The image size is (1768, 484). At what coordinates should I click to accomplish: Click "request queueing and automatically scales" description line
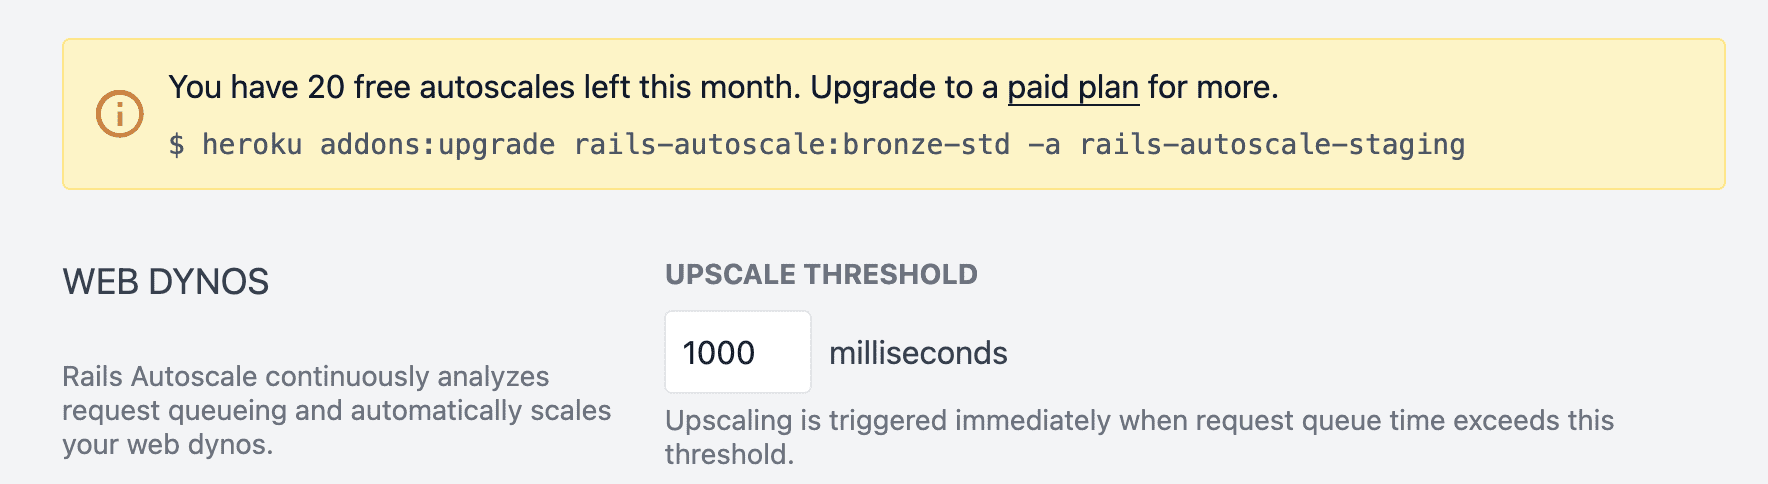[336, 410]
